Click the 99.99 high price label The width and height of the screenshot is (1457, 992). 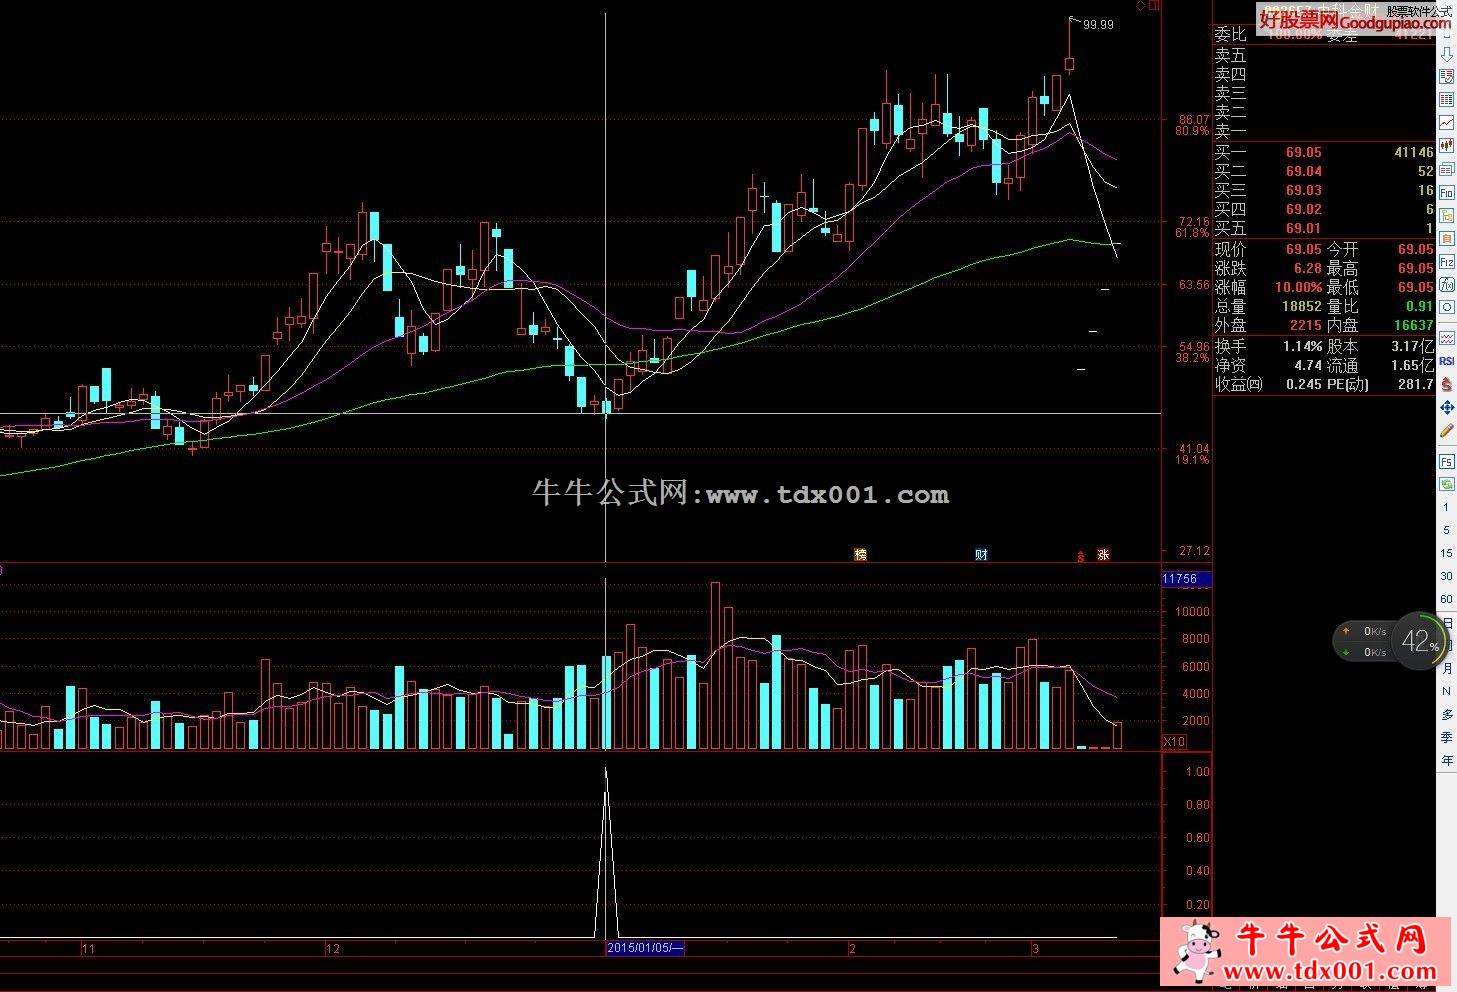pyautogui.click(x=1098, y=25)
